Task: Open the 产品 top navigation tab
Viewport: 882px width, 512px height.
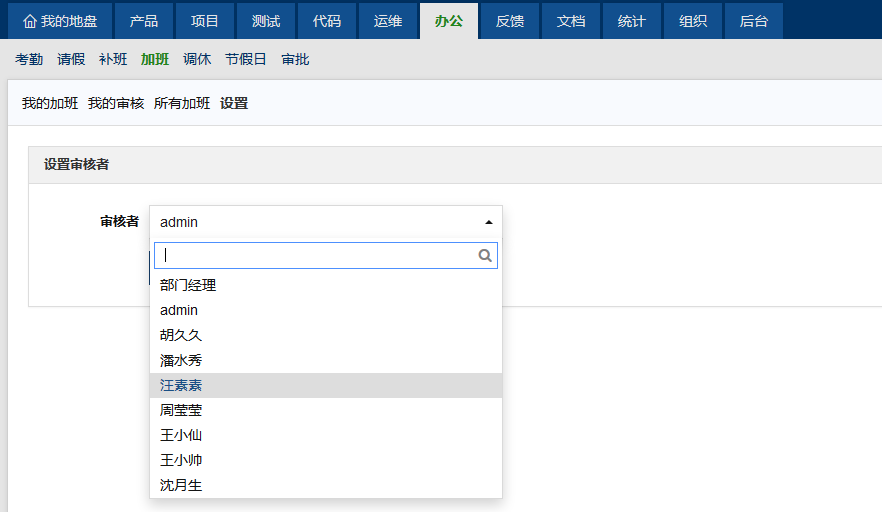Action: point(144,21)
